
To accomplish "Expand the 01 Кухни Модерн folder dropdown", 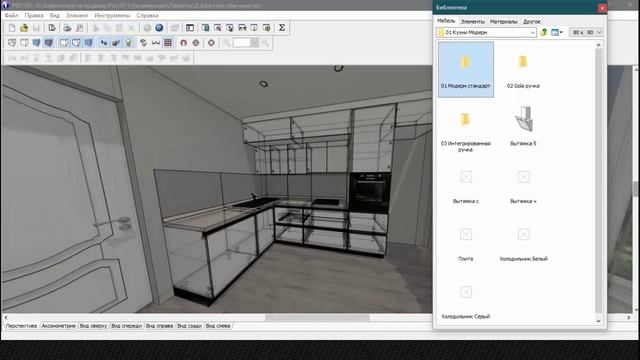I will [533, 32].
